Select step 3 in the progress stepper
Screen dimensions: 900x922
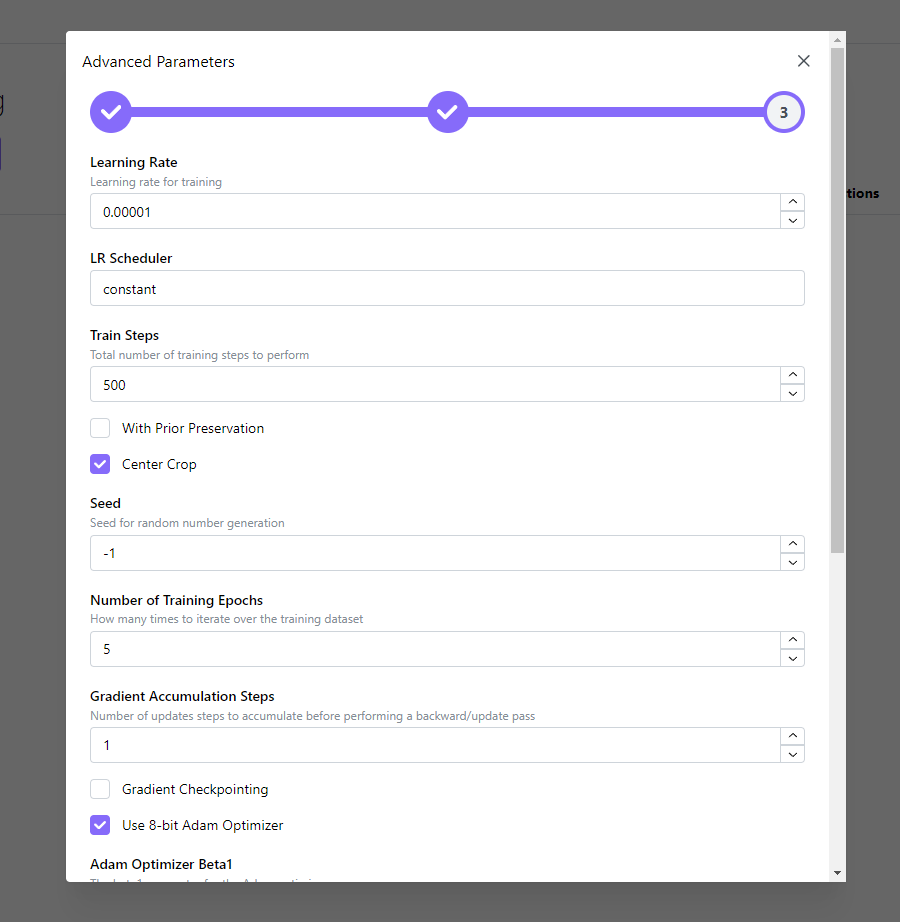point(783,112)
